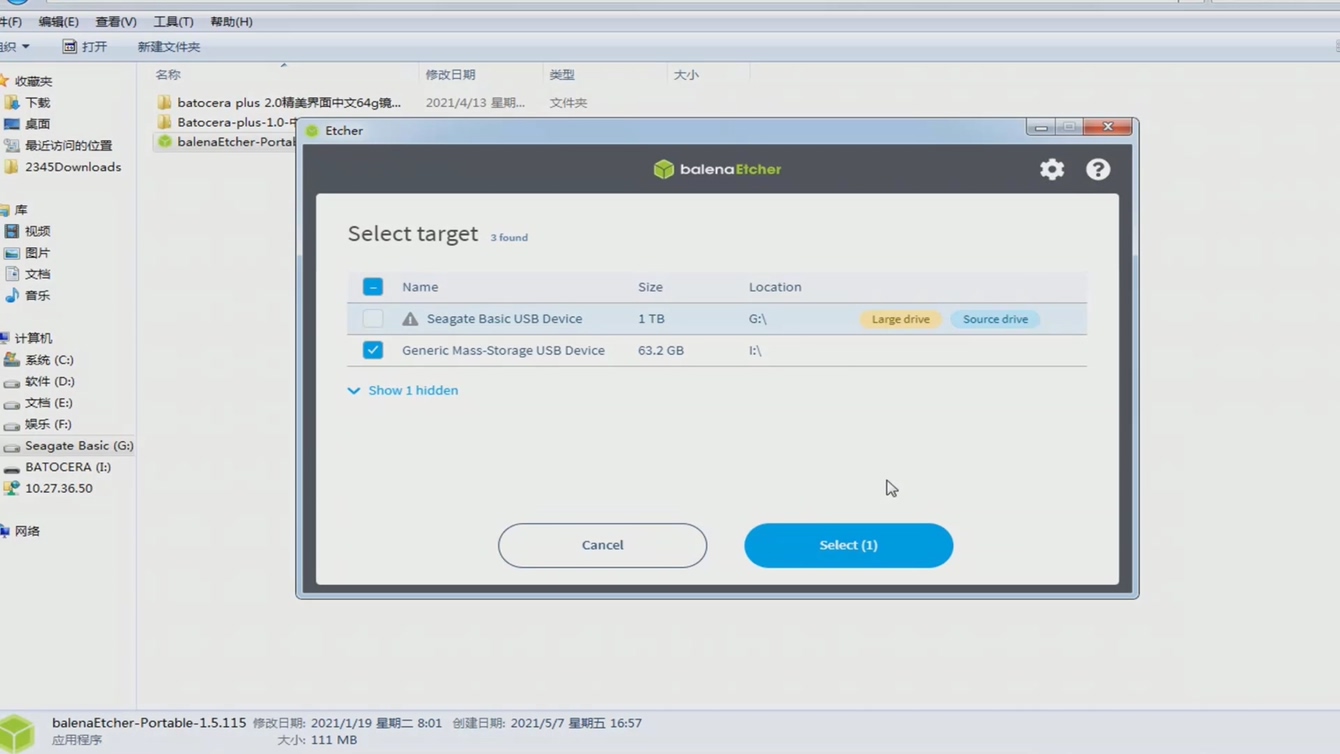
Task: Click the Size column header in the target table
Action: pyautogui.click(x=650, y=287)
